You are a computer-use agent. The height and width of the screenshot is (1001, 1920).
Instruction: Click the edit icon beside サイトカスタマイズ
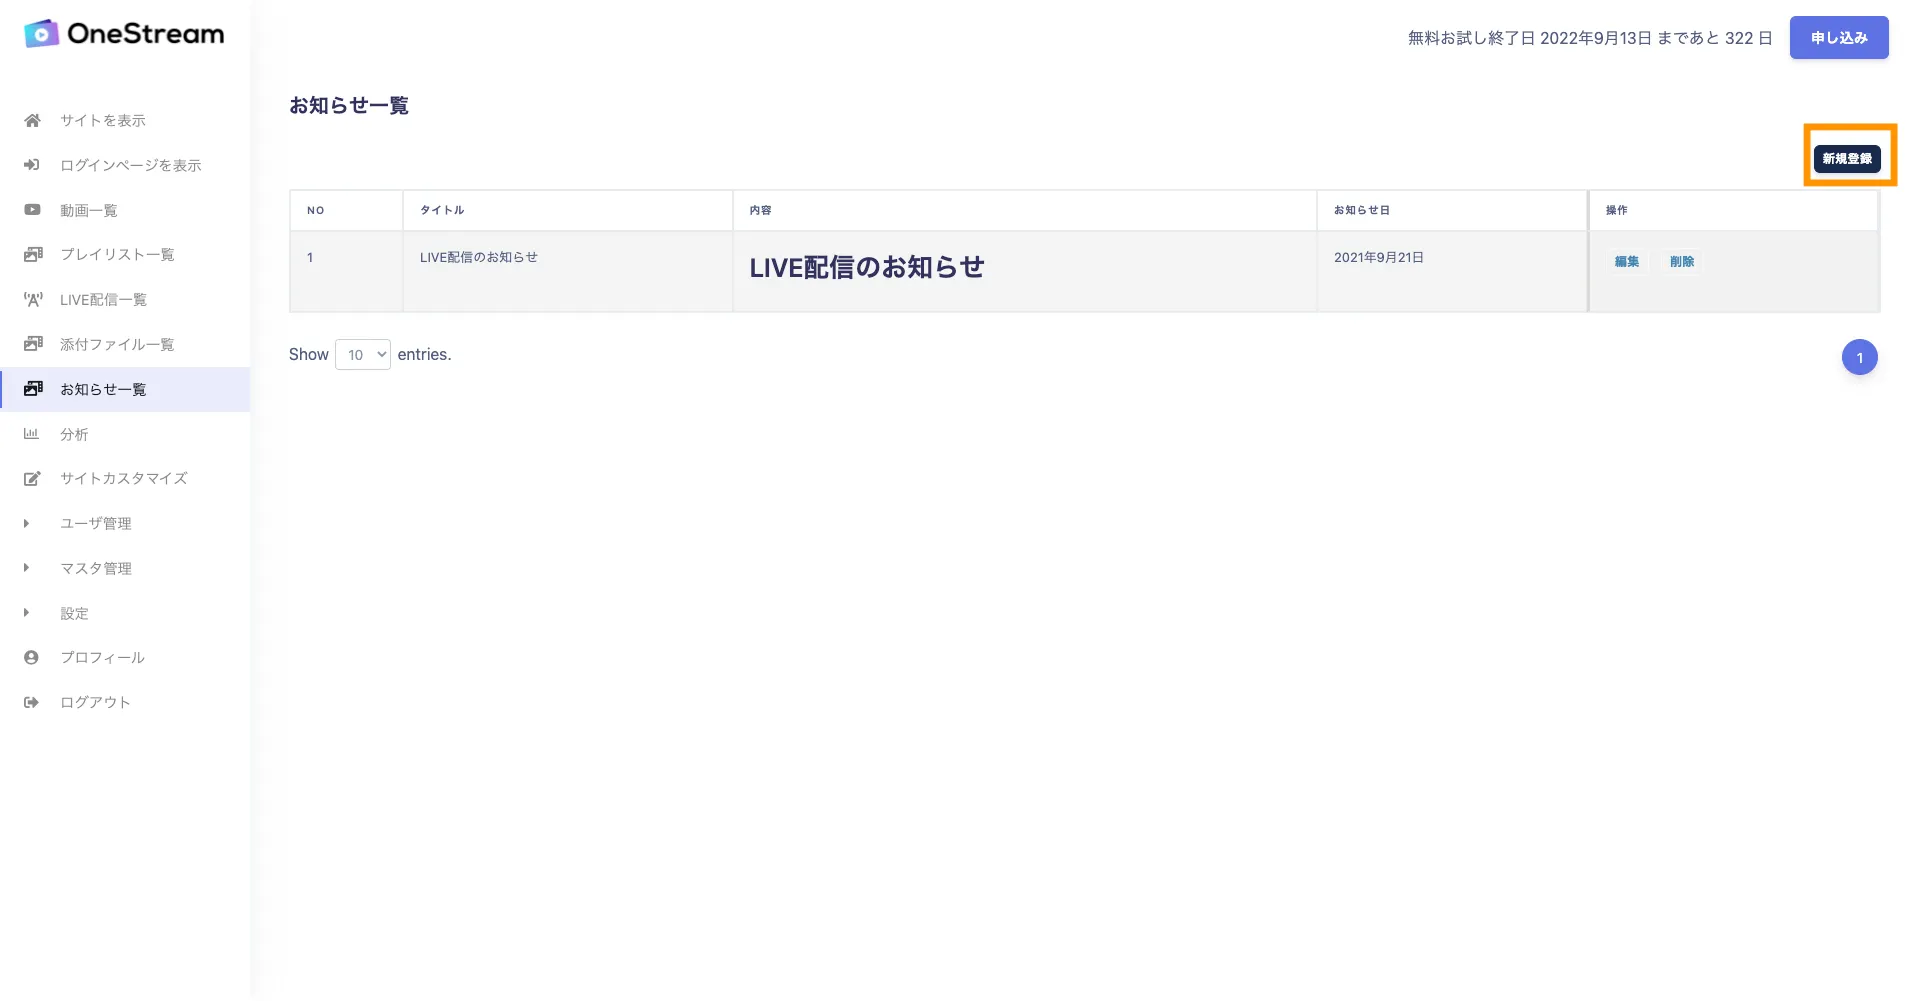(32, 478)
